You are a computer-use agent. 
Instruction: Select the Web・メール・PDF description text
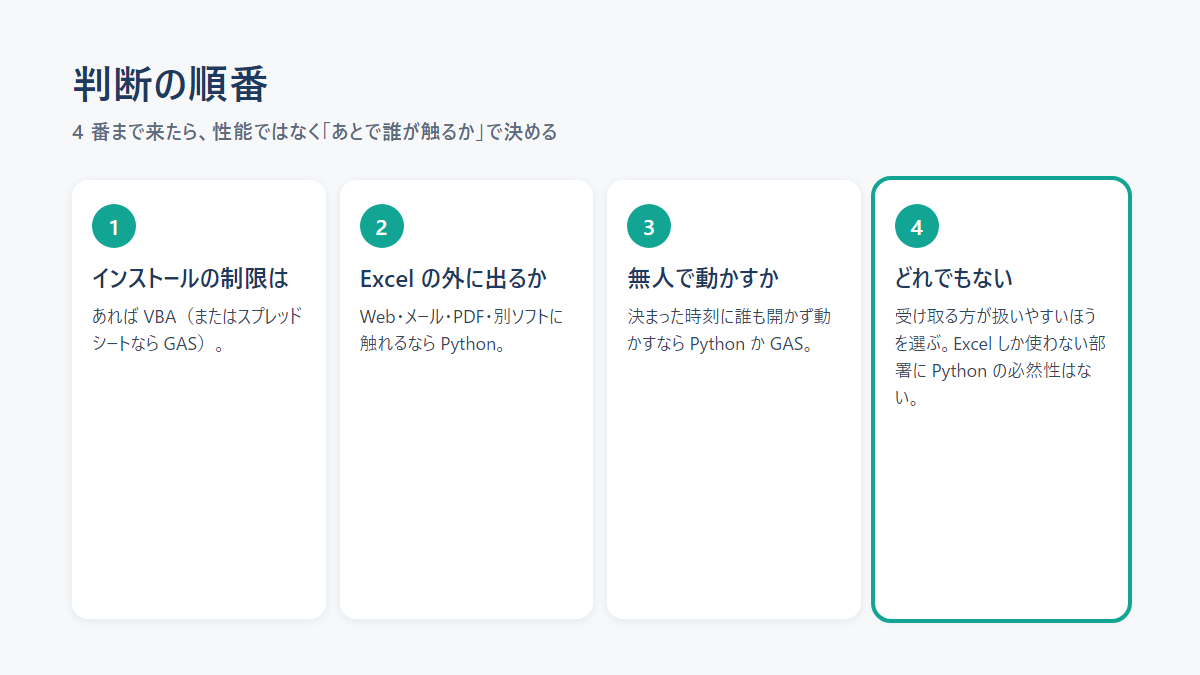coord(462,330)
